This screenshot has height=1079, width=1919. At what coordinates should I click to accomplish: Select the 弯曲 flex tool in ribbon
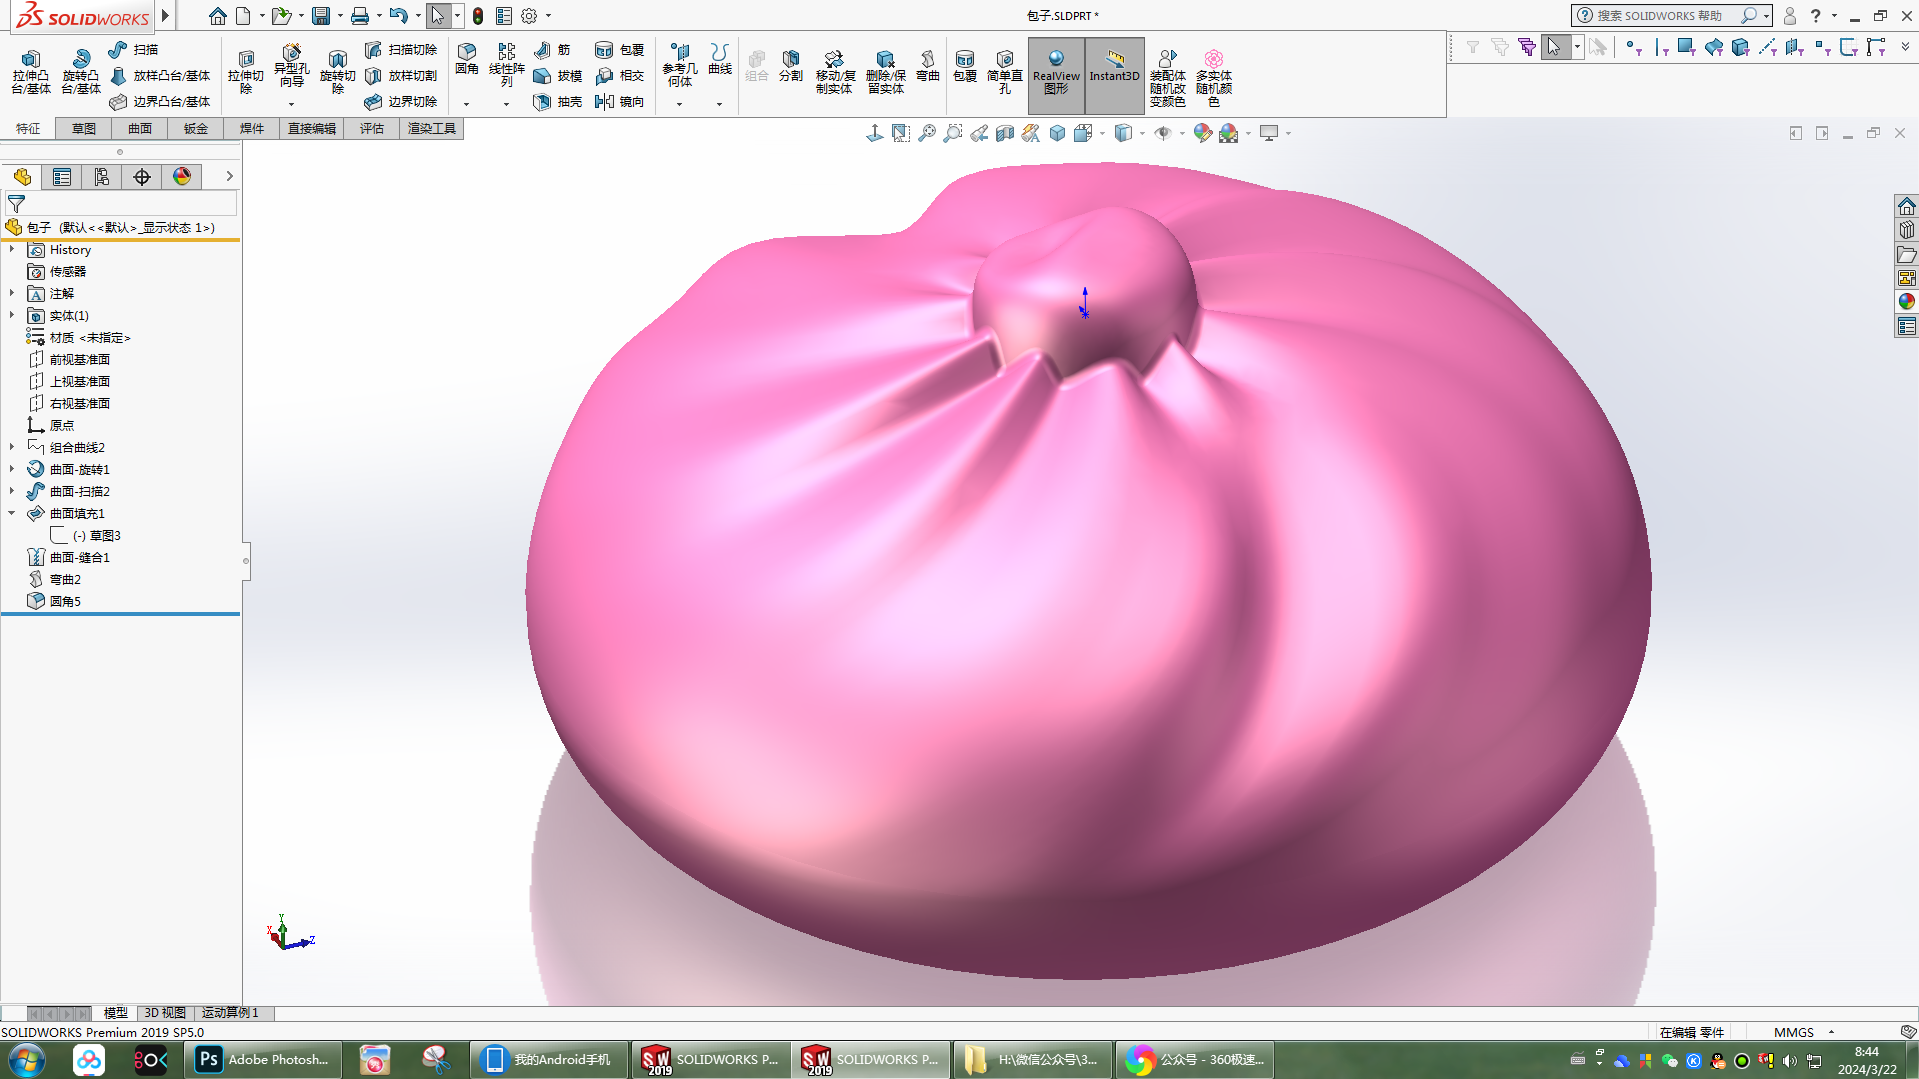[x=927, y=66]
